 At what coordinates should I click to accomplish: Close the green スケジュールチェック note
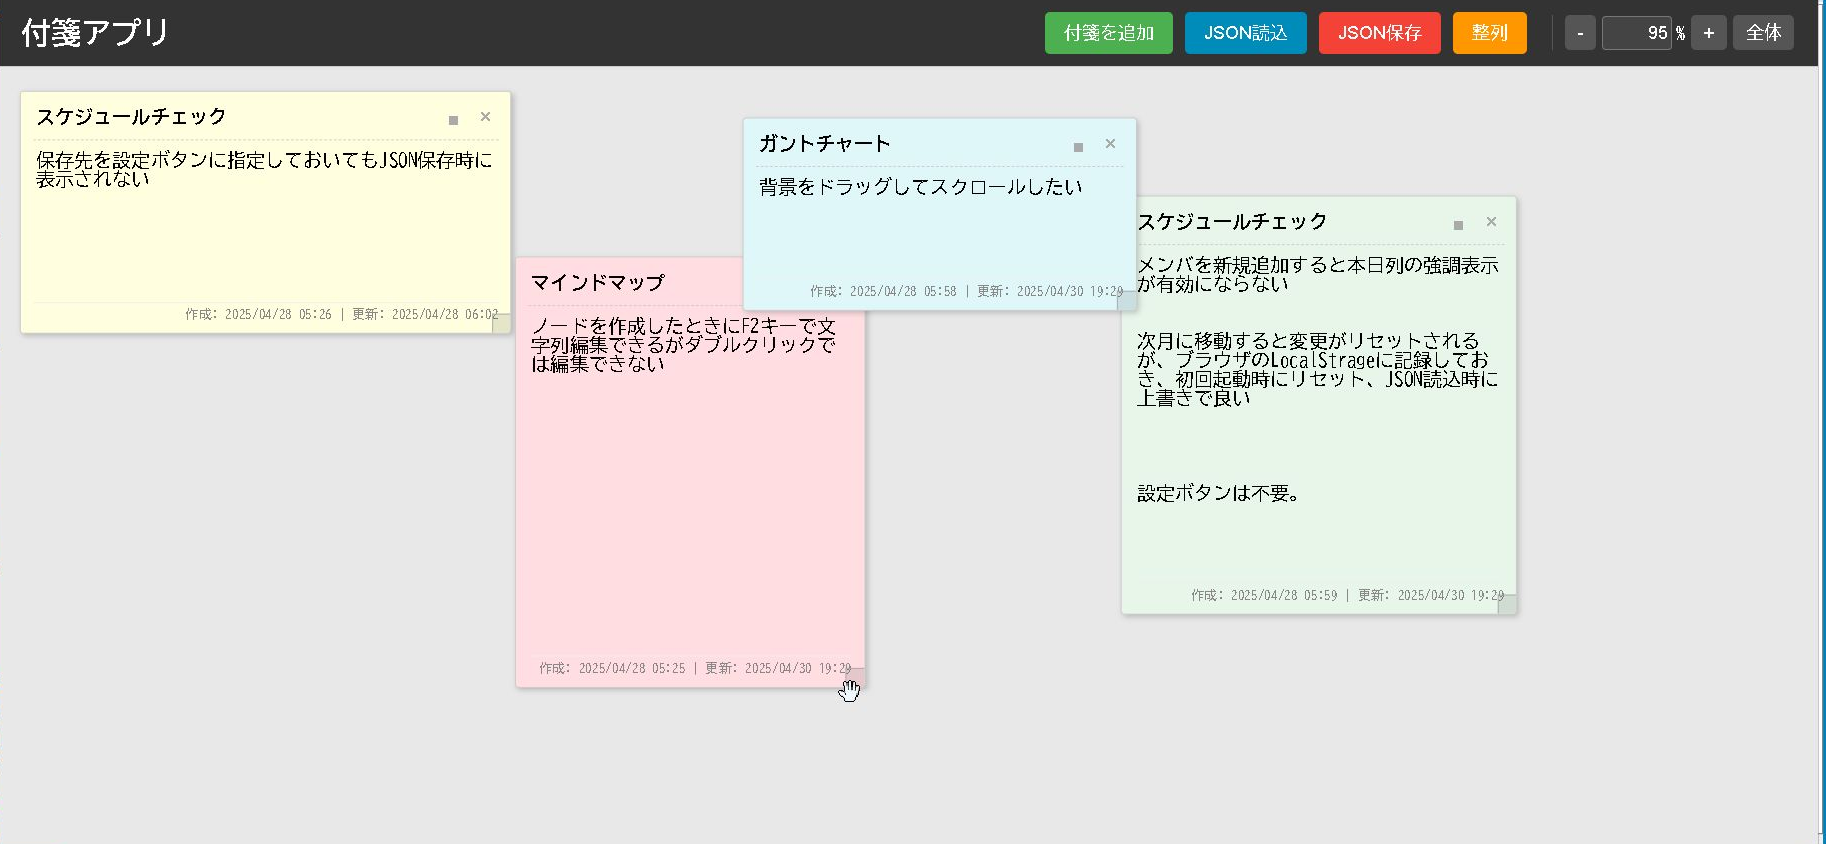[1491, 222]
